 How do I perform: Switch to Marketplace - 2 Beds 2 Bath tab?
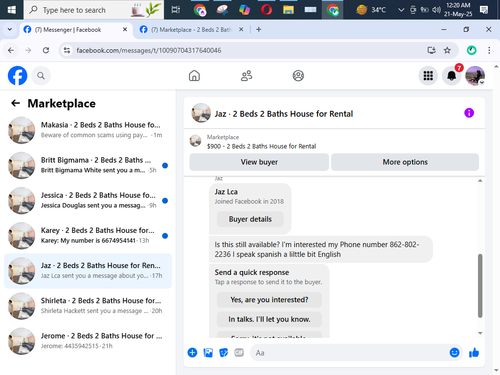click(191, 30)
